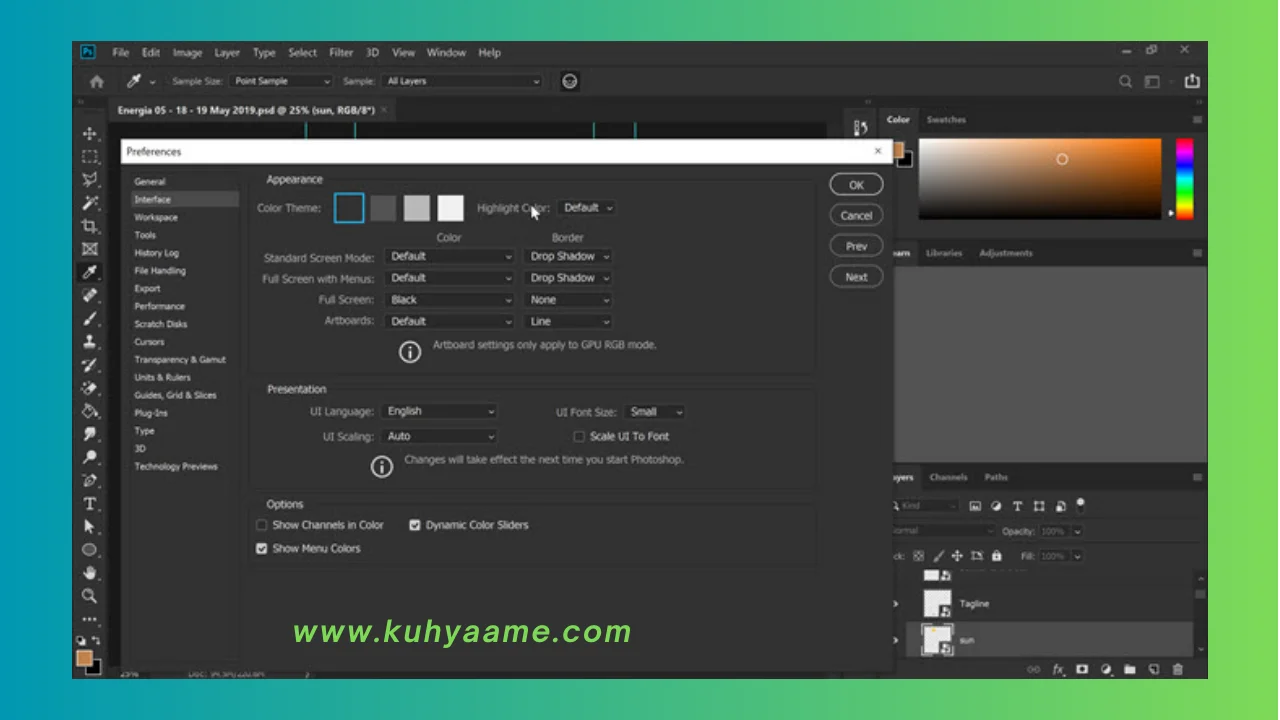
Task: Choose the lightest color theme swatch
Action: pyautogui.click(x=451, y=208)
